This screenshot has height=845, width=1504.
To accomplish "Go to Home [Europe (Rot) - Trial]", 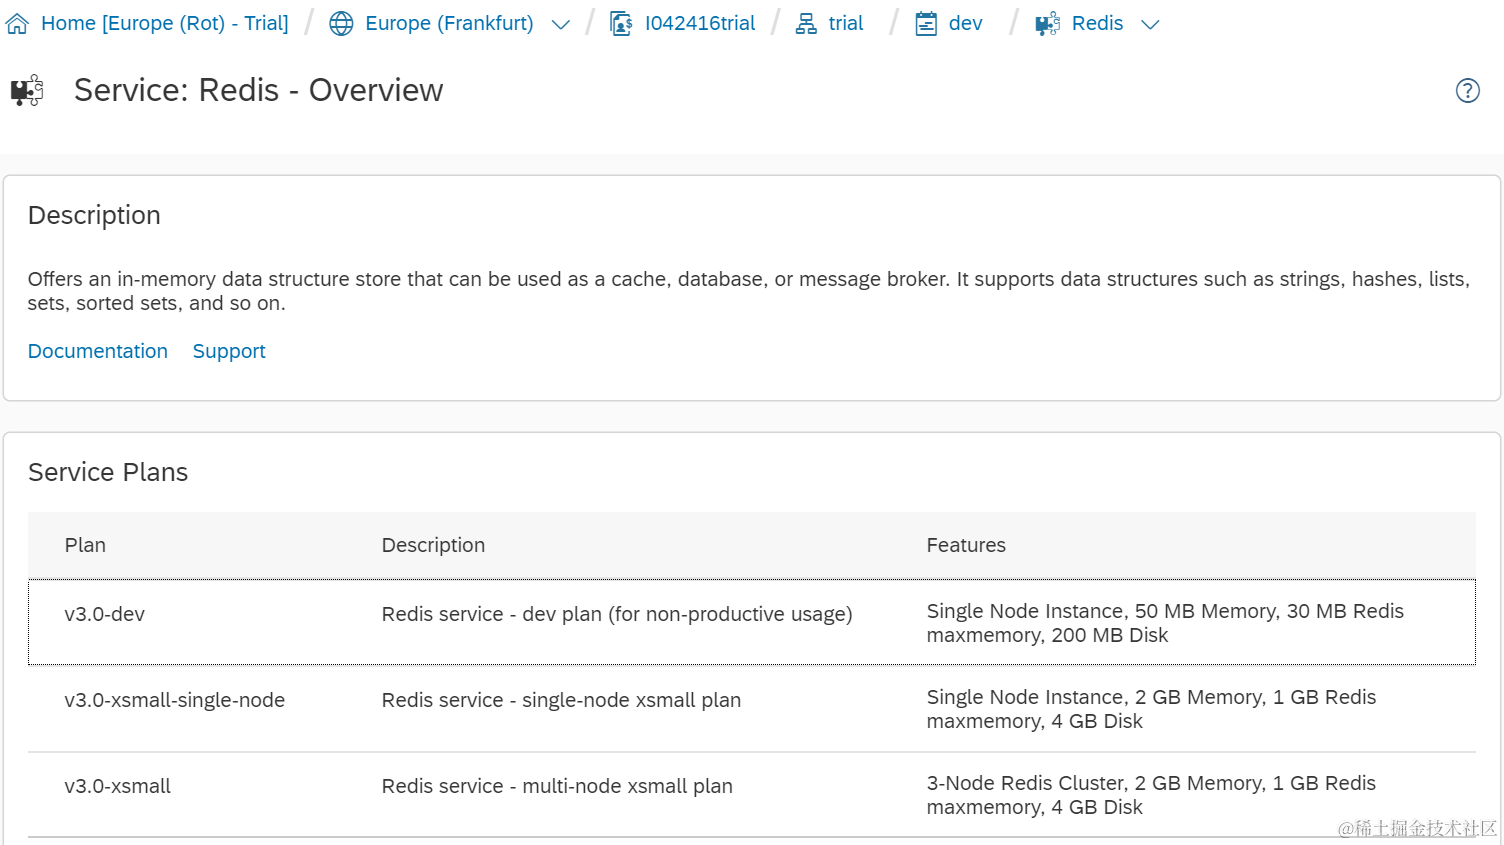I will tap(164, 24).
